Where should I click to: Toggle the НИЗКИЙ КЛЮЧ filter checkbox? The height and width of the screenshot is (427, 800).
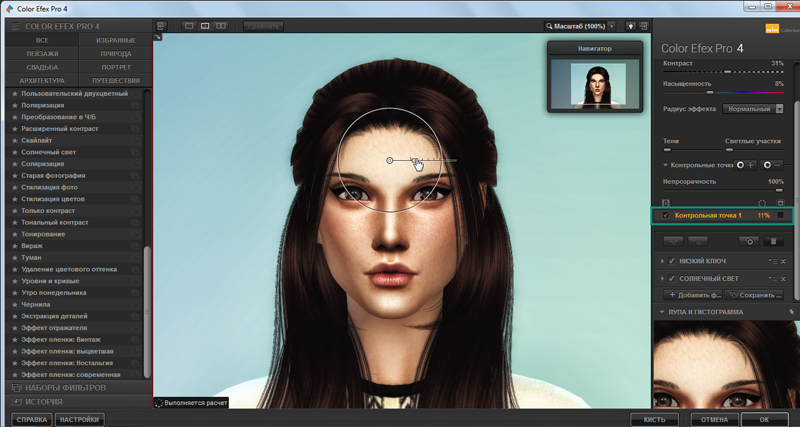(671, 261)
